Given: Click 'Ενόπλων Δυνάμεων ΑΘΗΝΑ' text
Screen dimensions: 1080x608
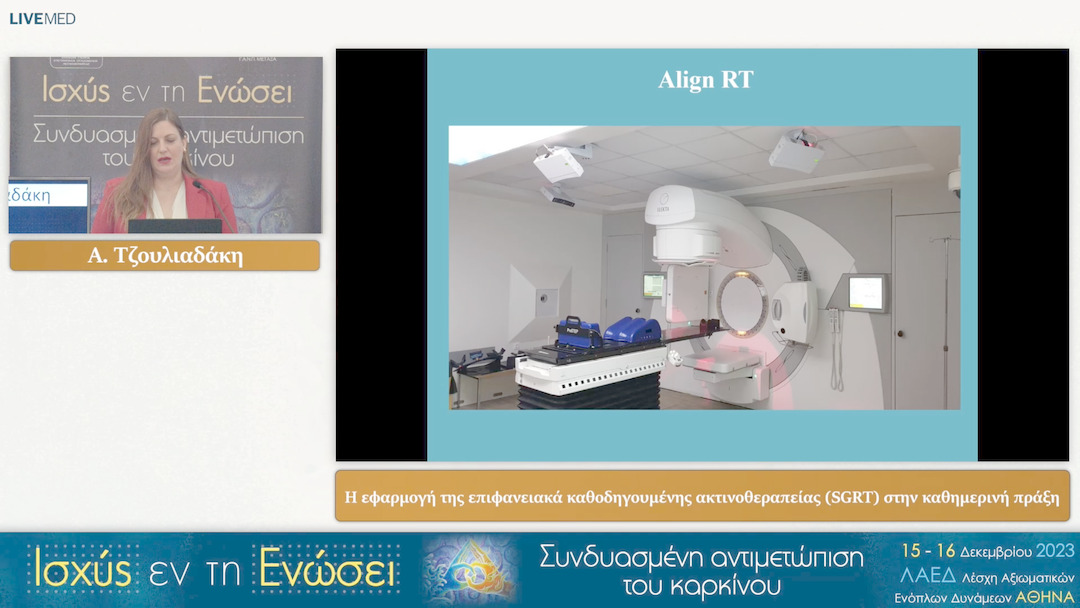Looking at the screenshot, I should 984,597.
